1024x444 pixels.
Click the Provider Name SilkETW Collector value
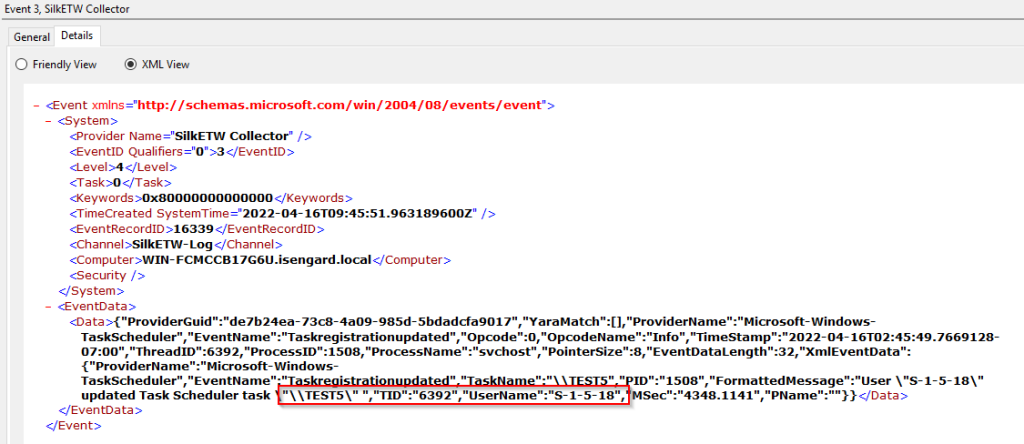coord(232,136)
